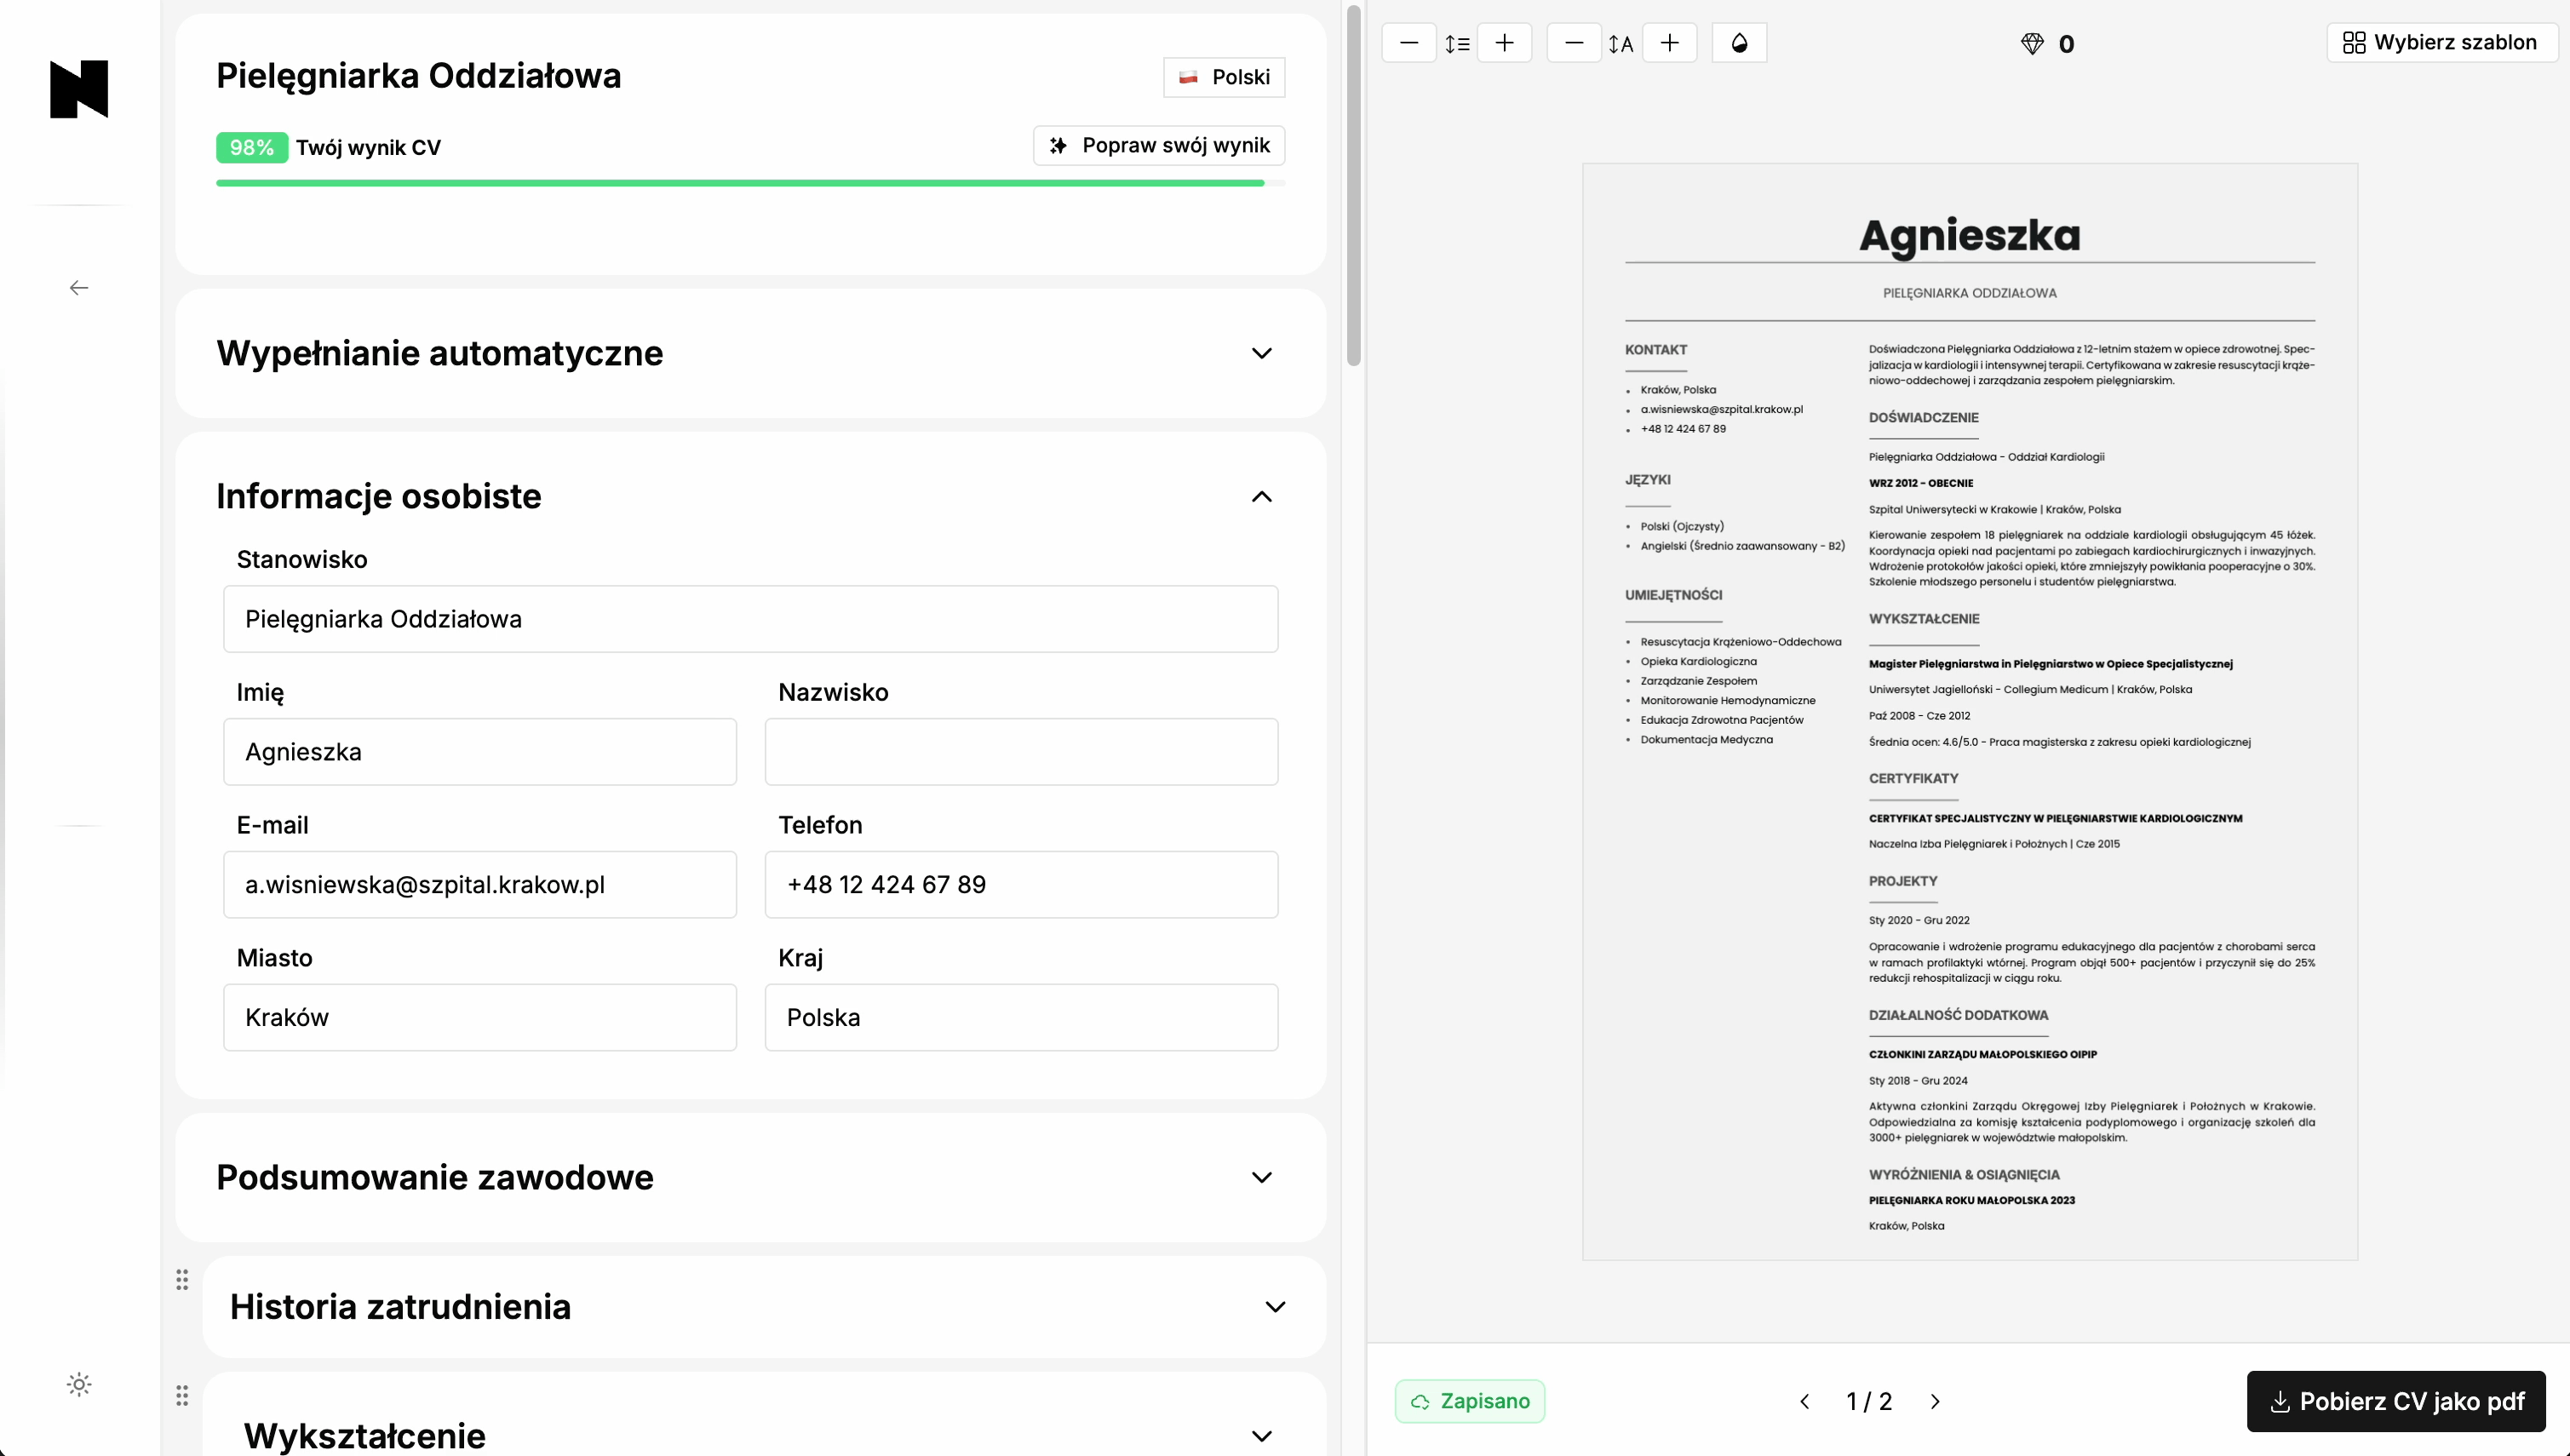Click the app logo at top left
Viewport: 2570px width, 1456px height.
[x=79, y=89]
